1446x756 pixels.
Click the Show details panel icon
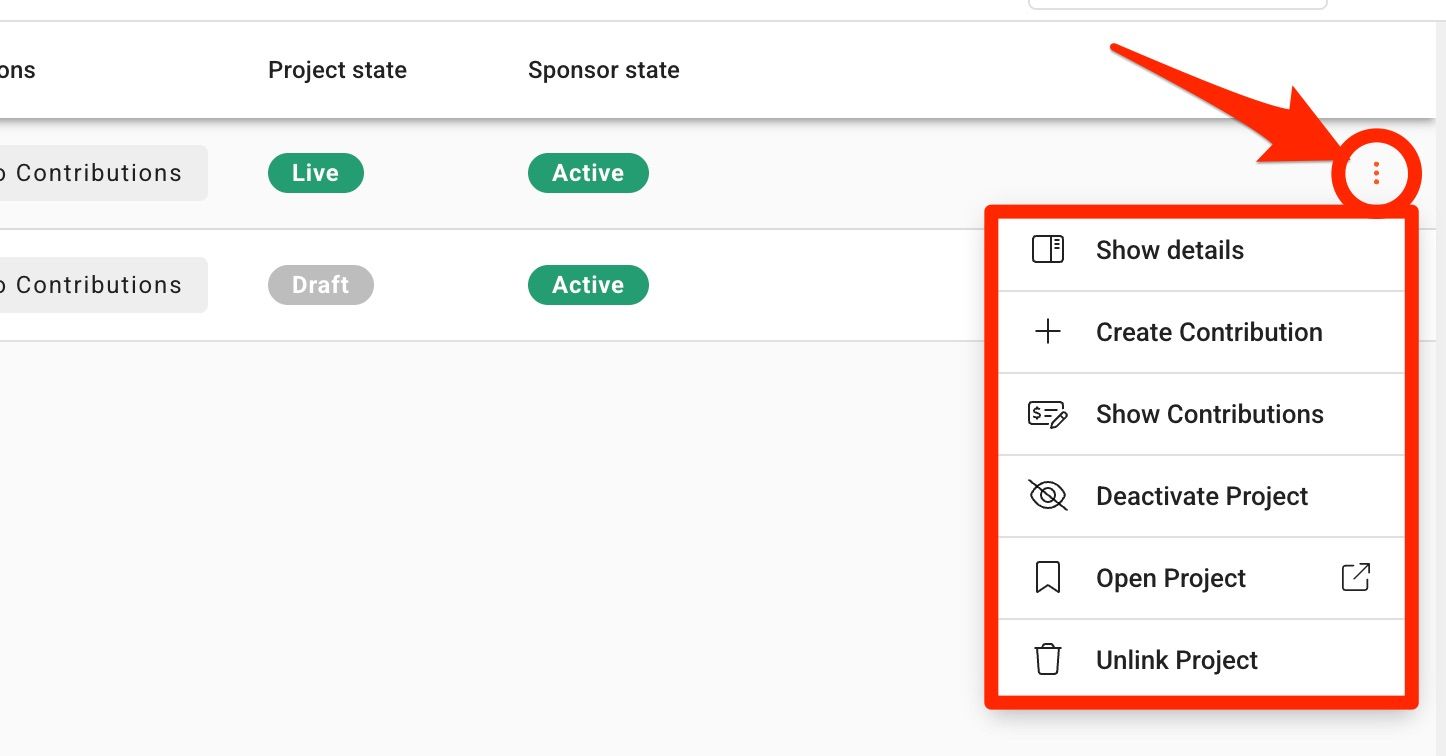1047,249
